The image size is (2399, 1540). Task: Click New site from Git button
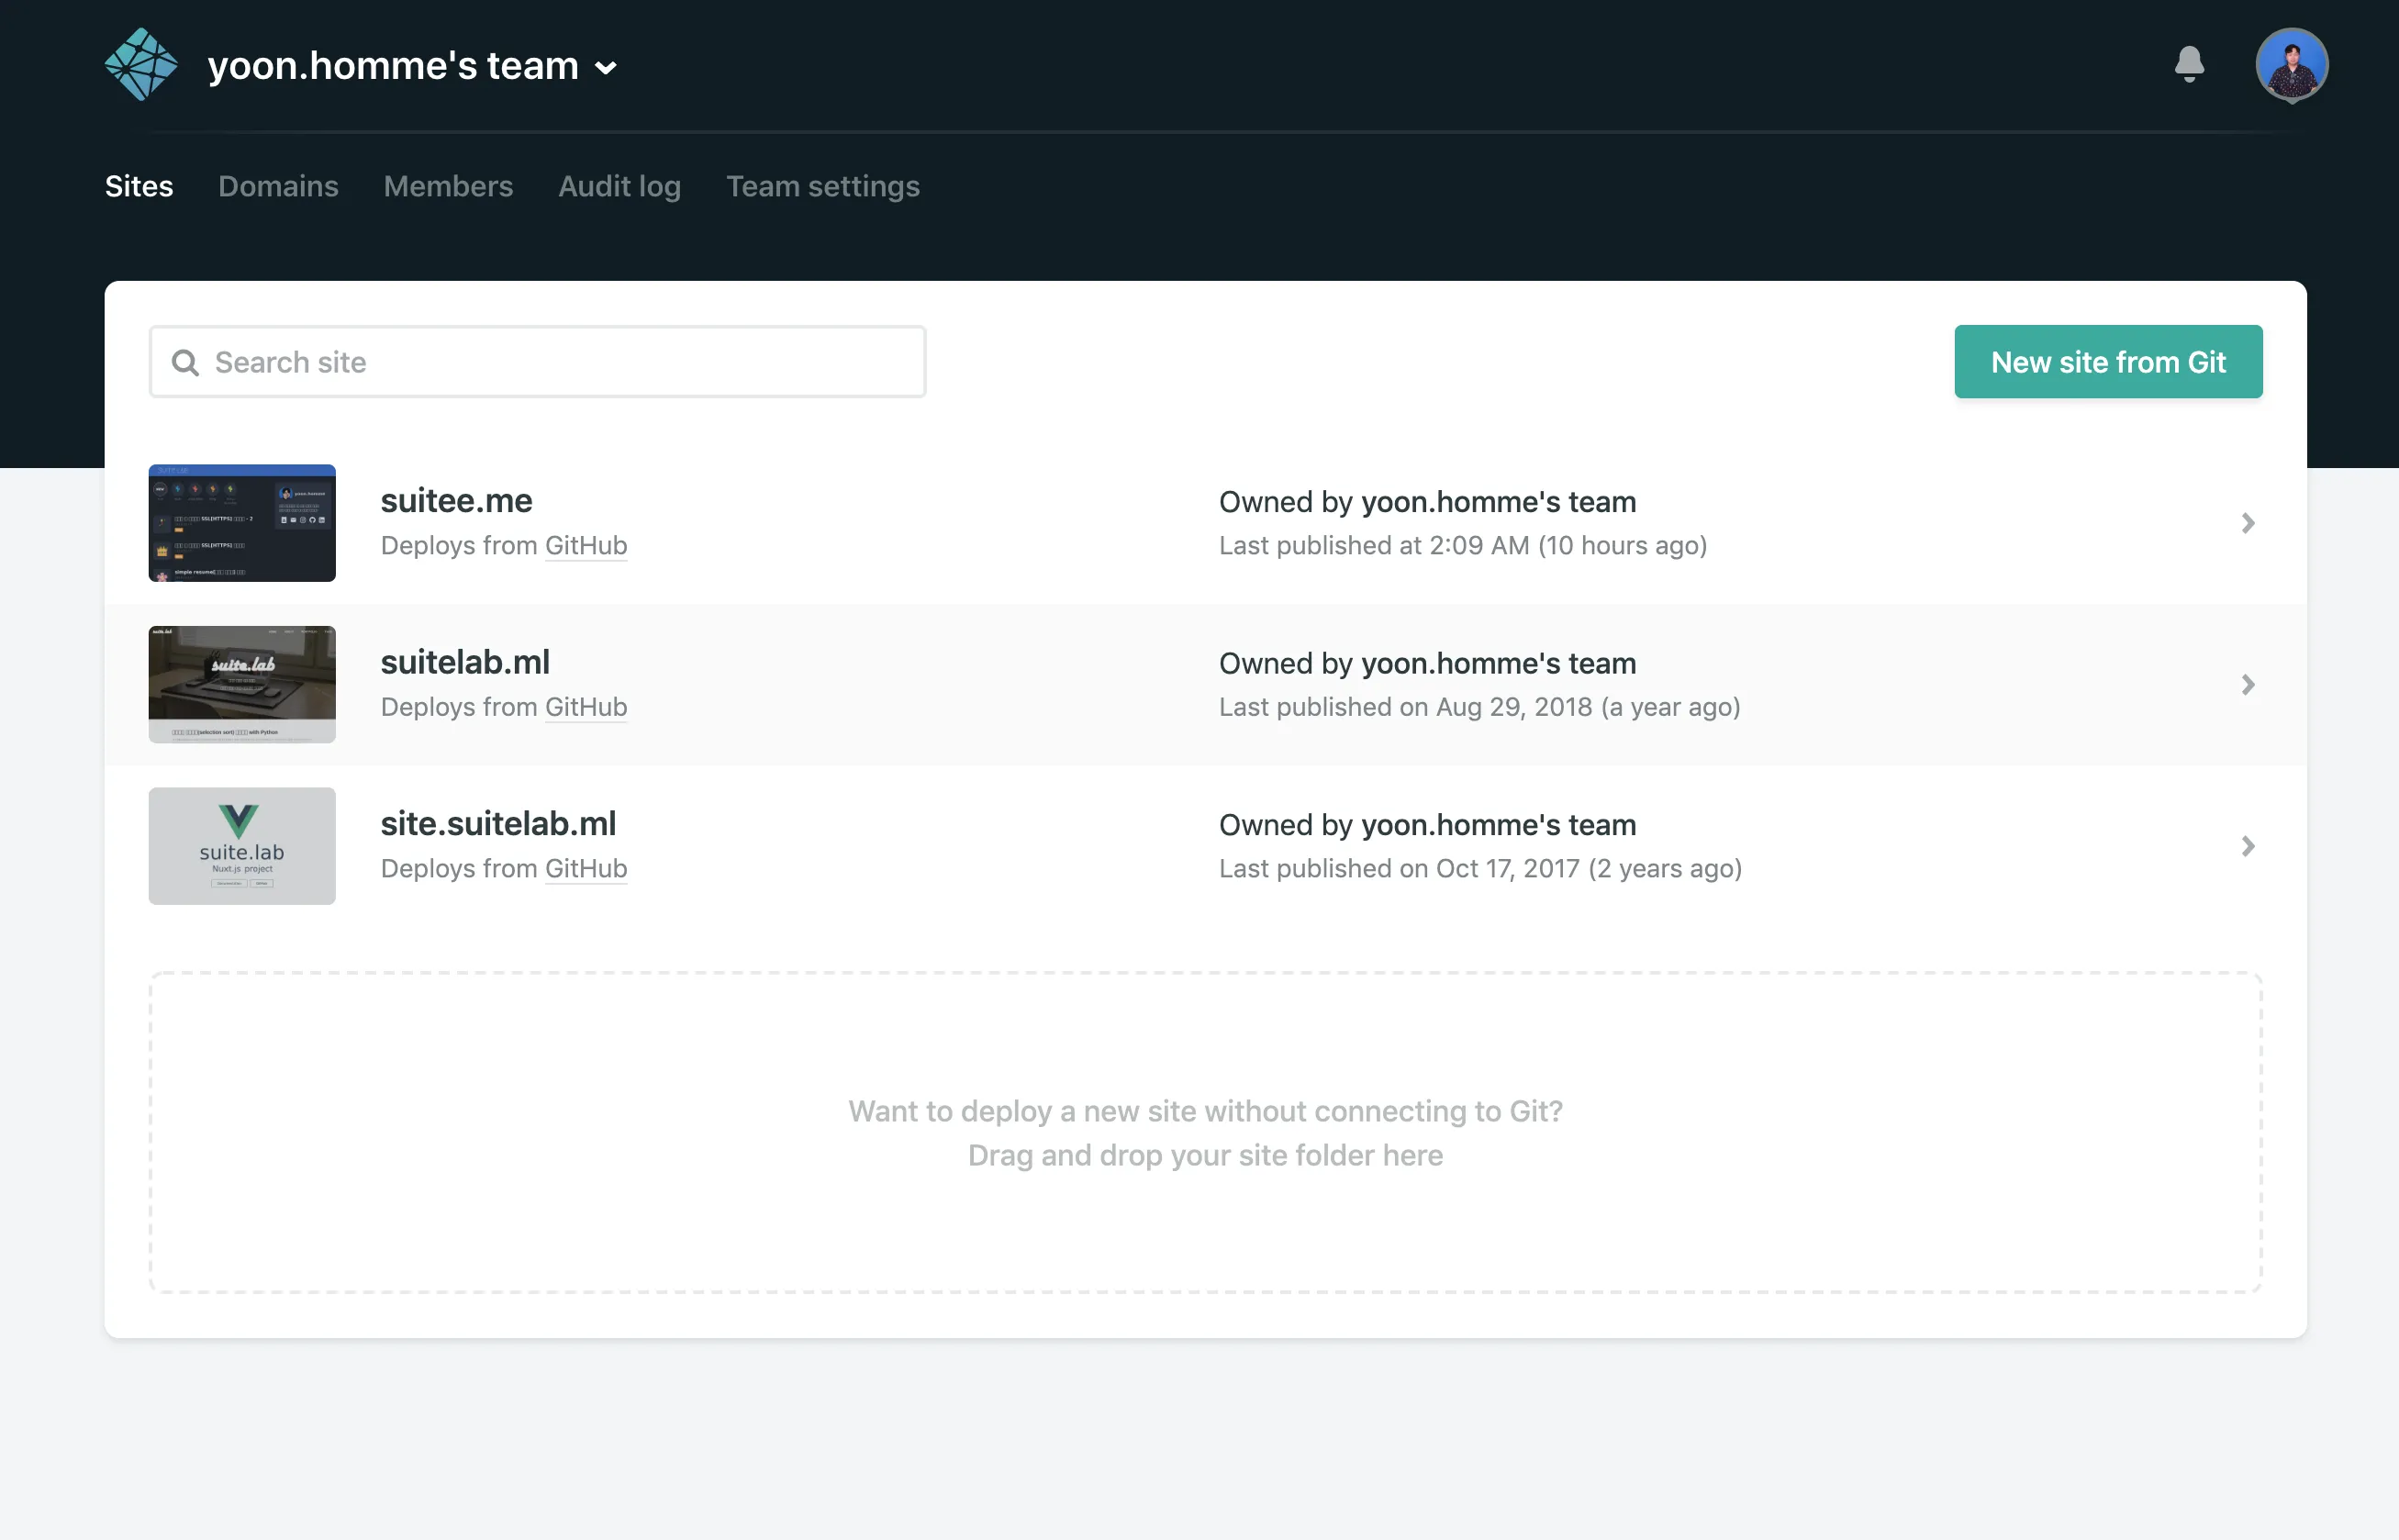(x=2108, y=362)
